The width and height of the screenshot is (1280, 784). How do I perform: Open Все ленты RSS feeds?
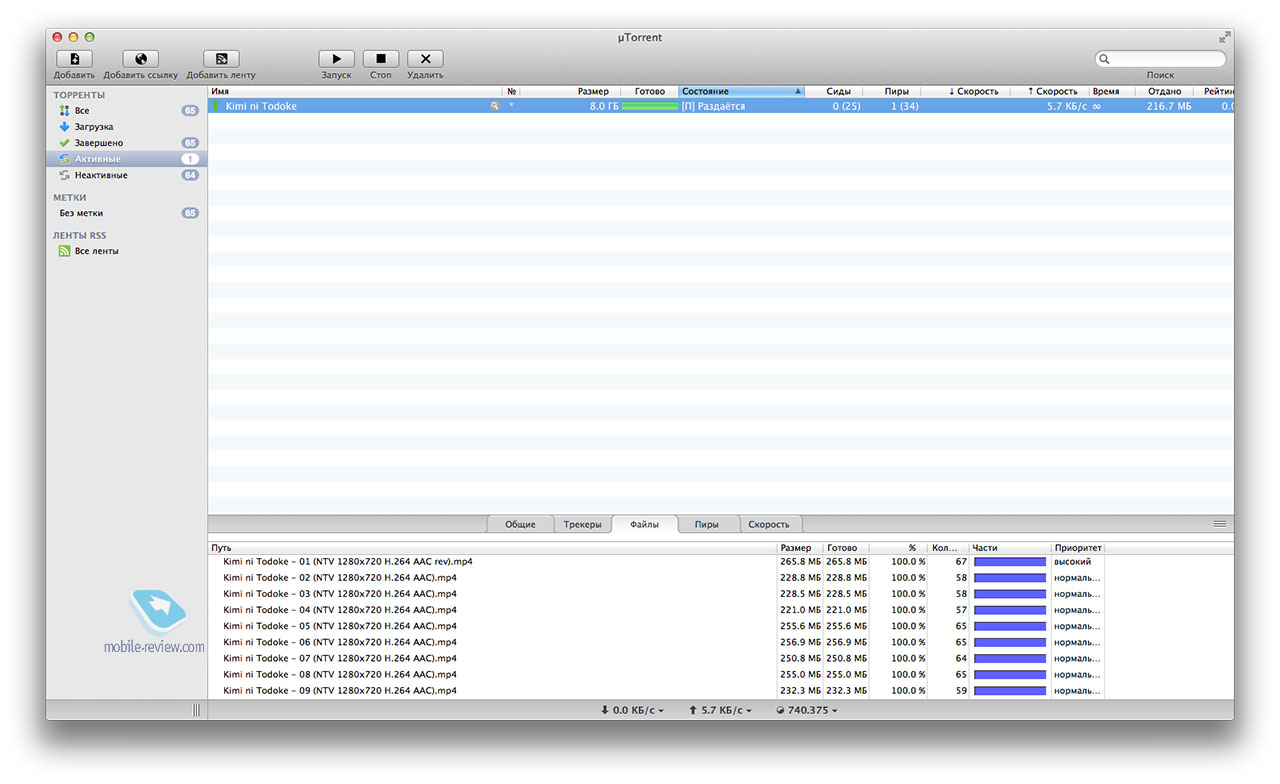pyautogui.click(x=127, y=251)
